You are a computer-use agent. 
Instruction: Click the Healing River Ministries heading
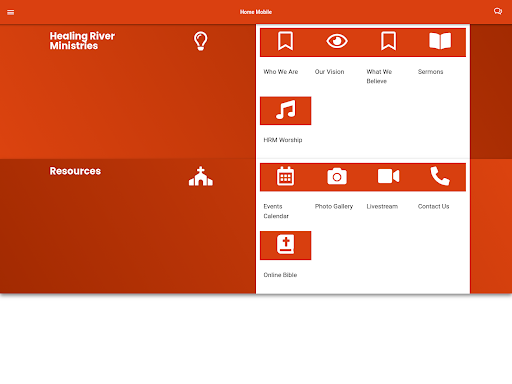coord(82,41)
